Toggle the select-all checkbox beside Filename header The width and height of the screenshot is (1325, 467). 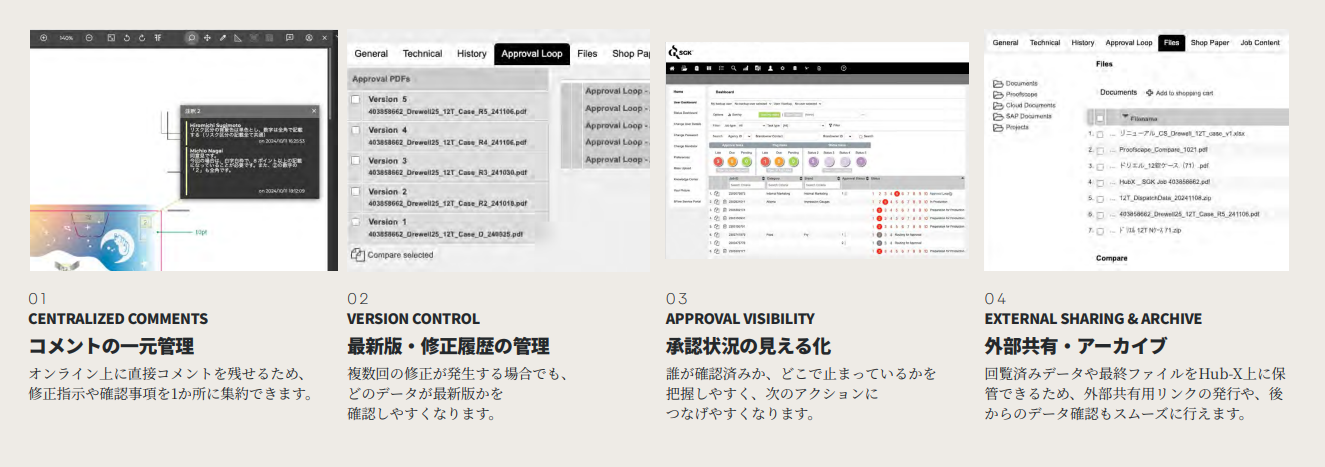[x=1100, y=118]
